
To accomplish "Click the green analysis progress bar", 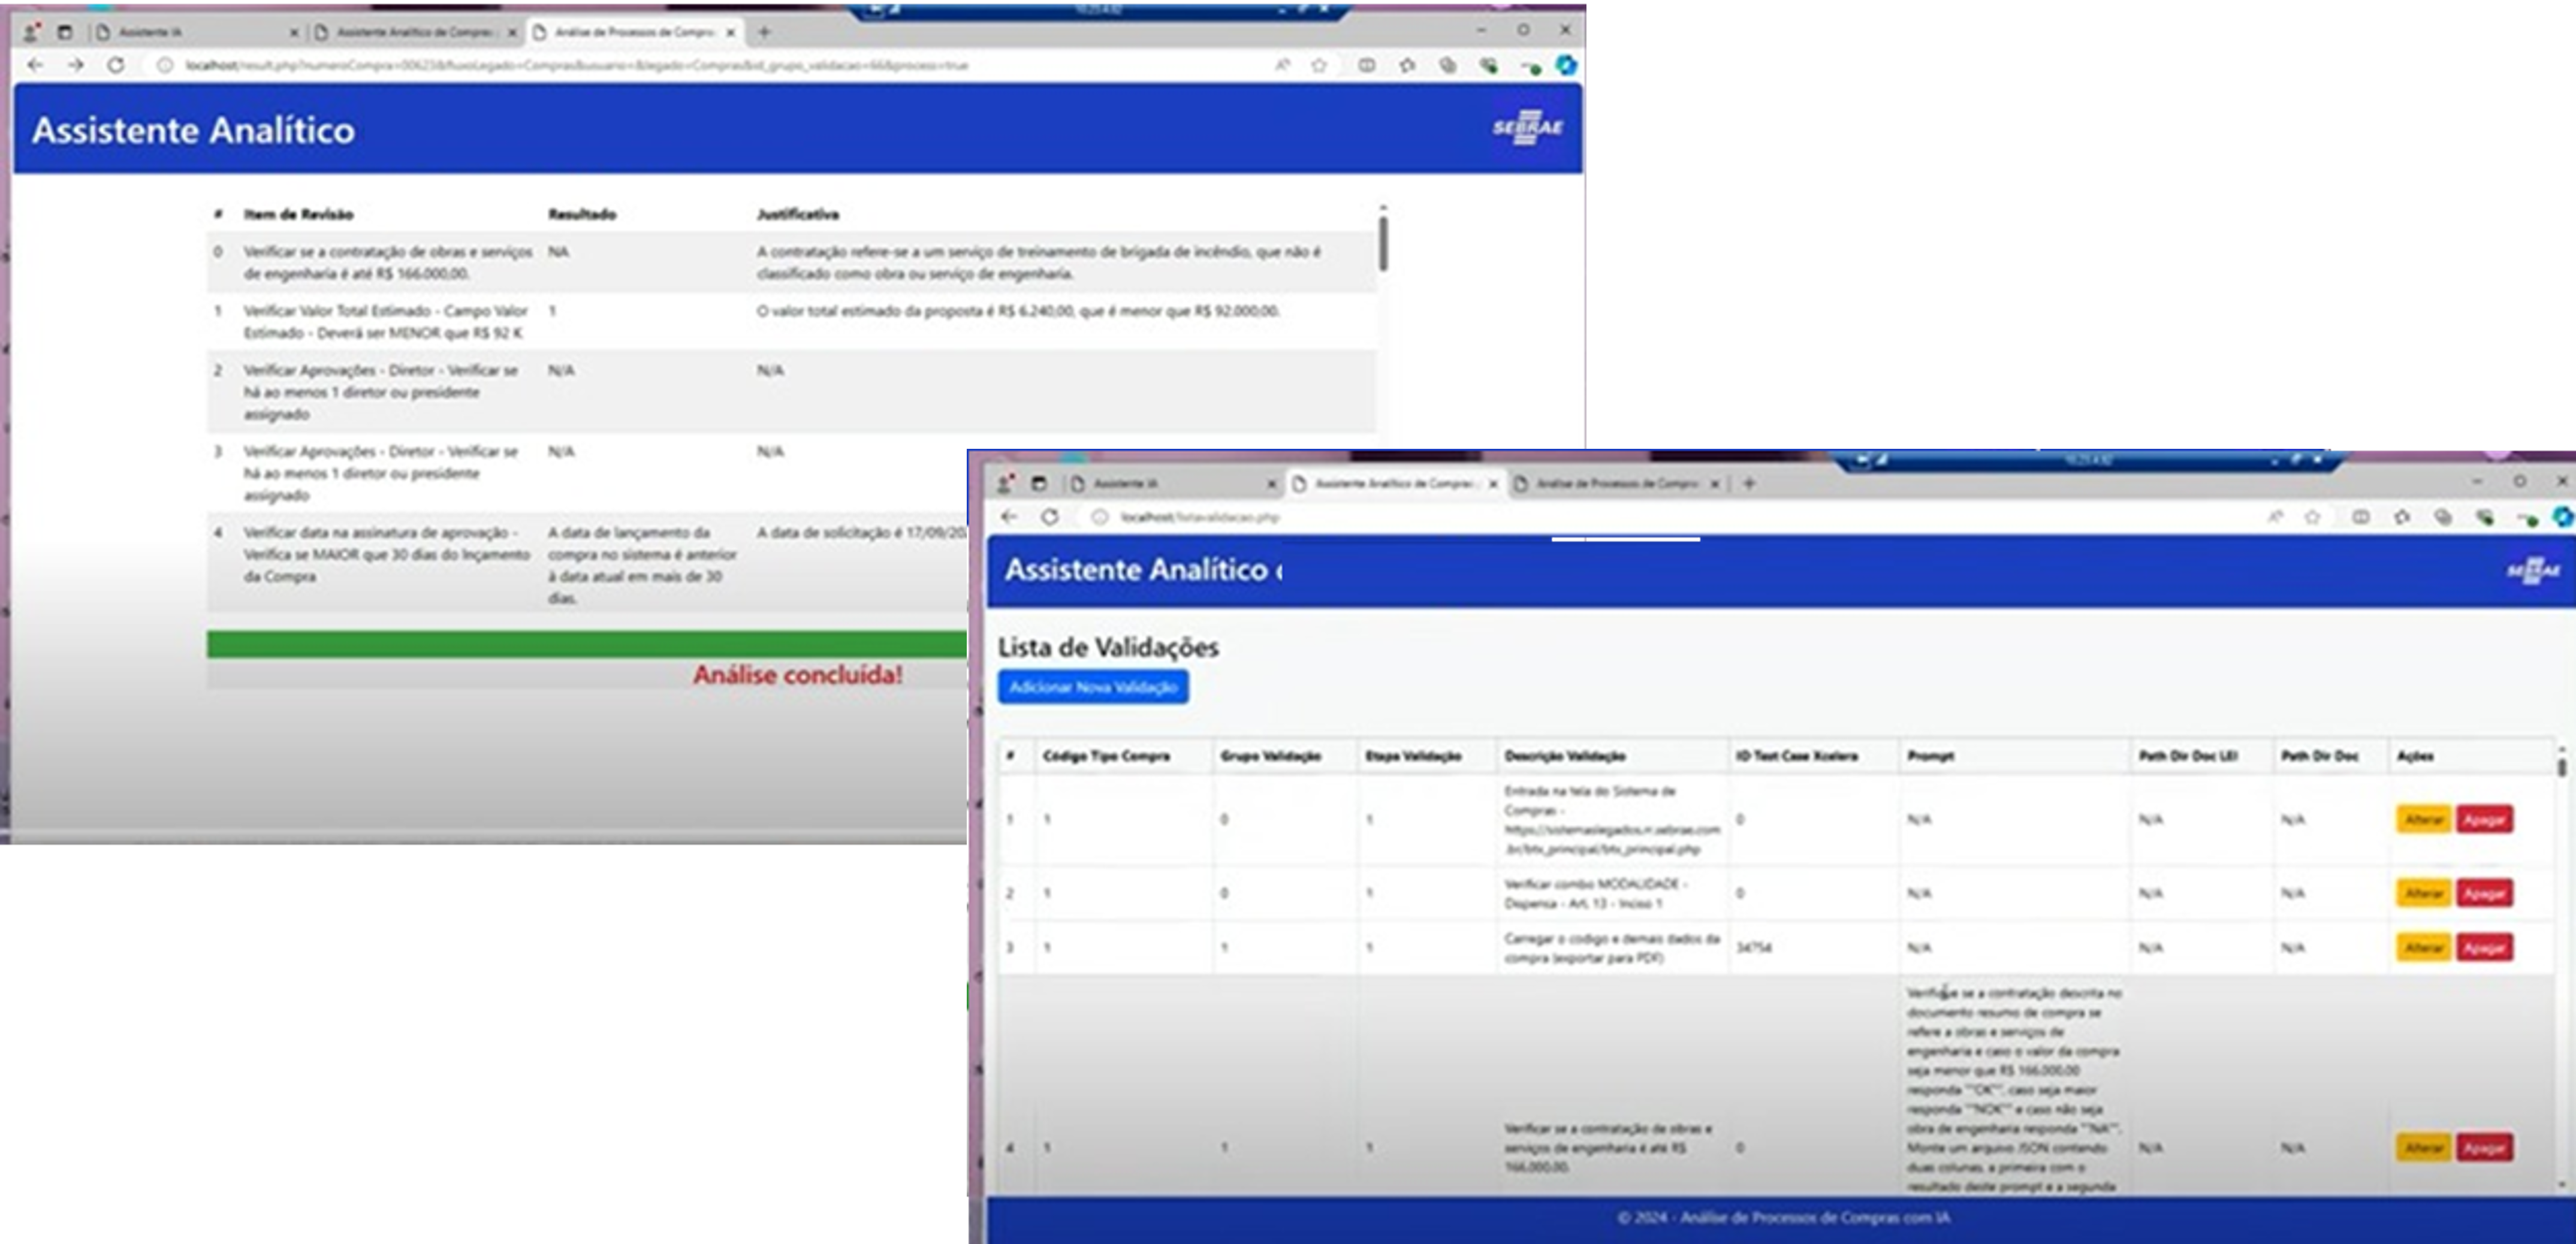I will pyautogui.click(x=586, y=644).
